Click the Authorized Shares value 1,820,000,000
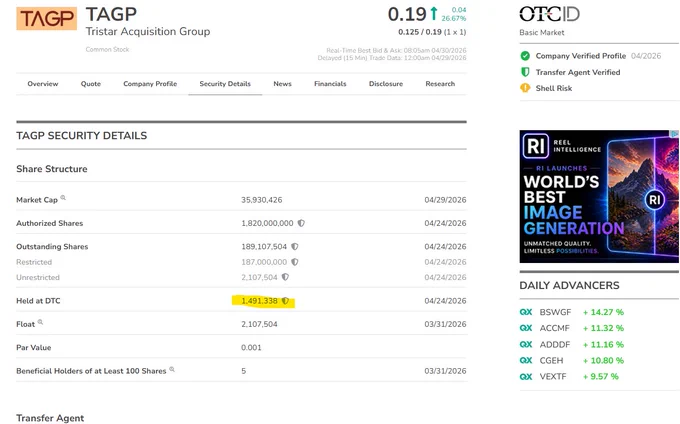The height and width of the screenshot is (424, 680). tap(267, 223)
